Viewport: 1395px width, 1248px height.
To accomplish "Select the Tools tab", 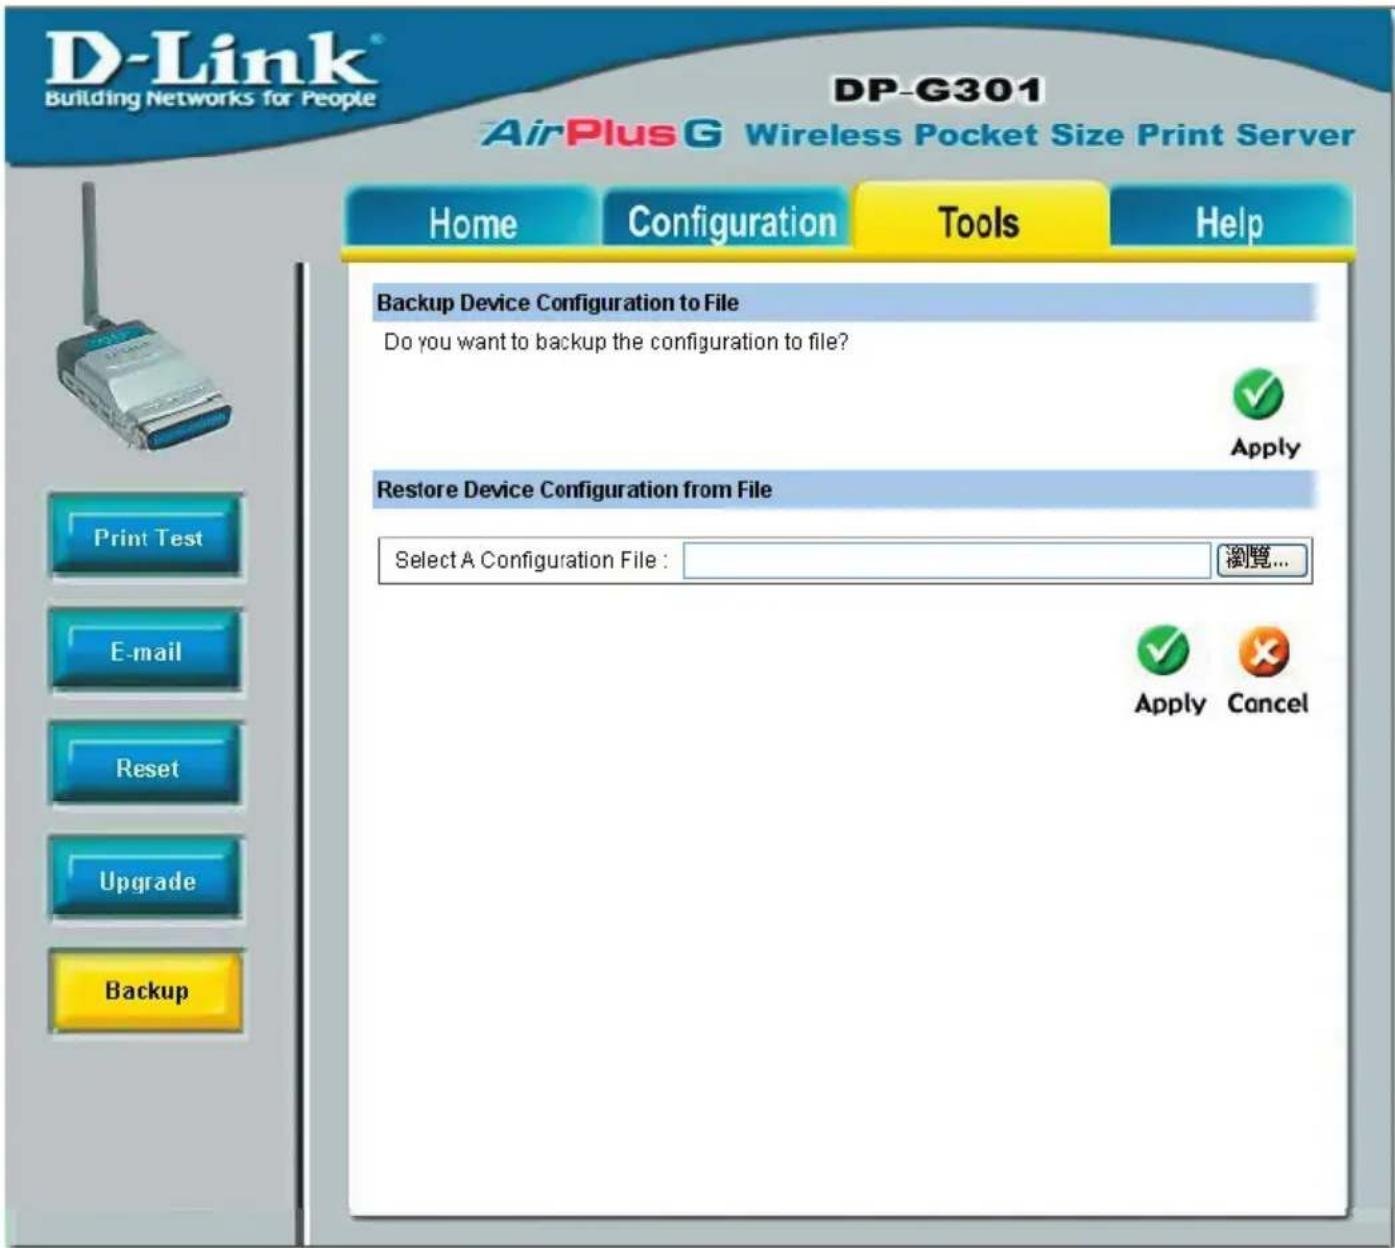I will [980, 220].
